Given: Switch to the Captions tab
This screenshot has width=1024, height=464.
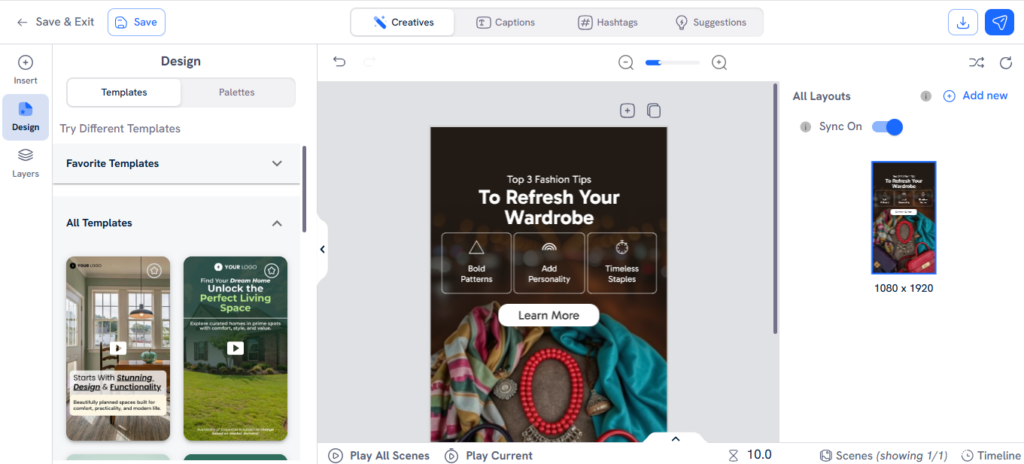Looking at the screenshot, I should coord(505,22).
